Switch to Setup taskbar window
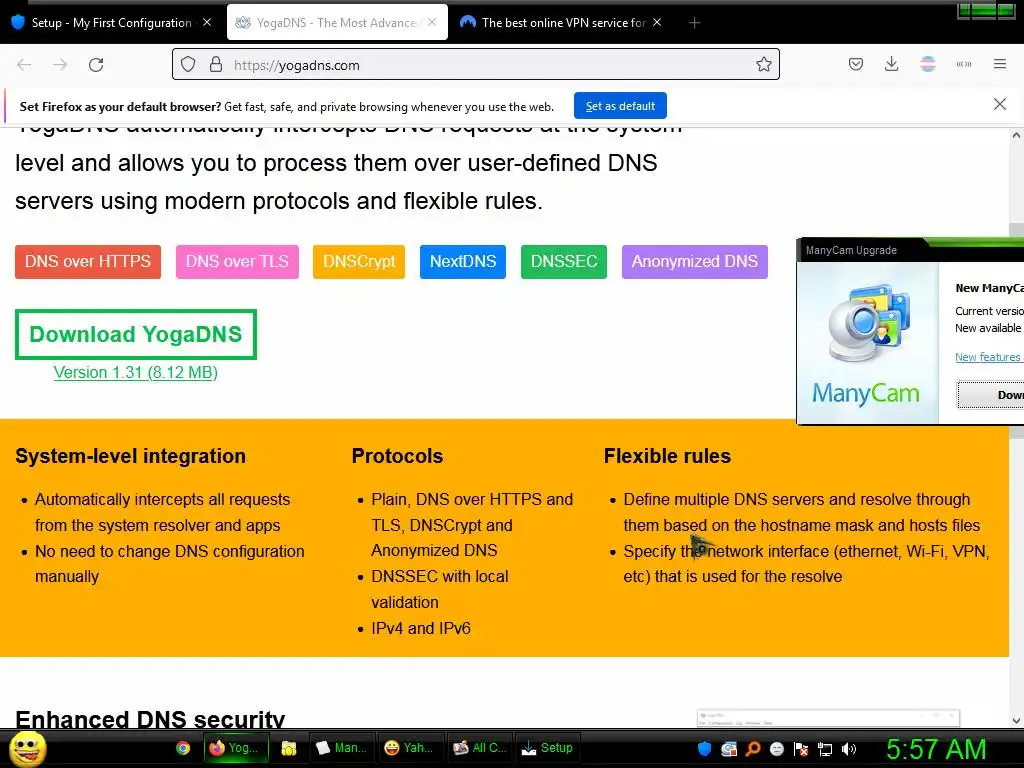Viewport: 1024px width, 768px height. pos(547,748)
